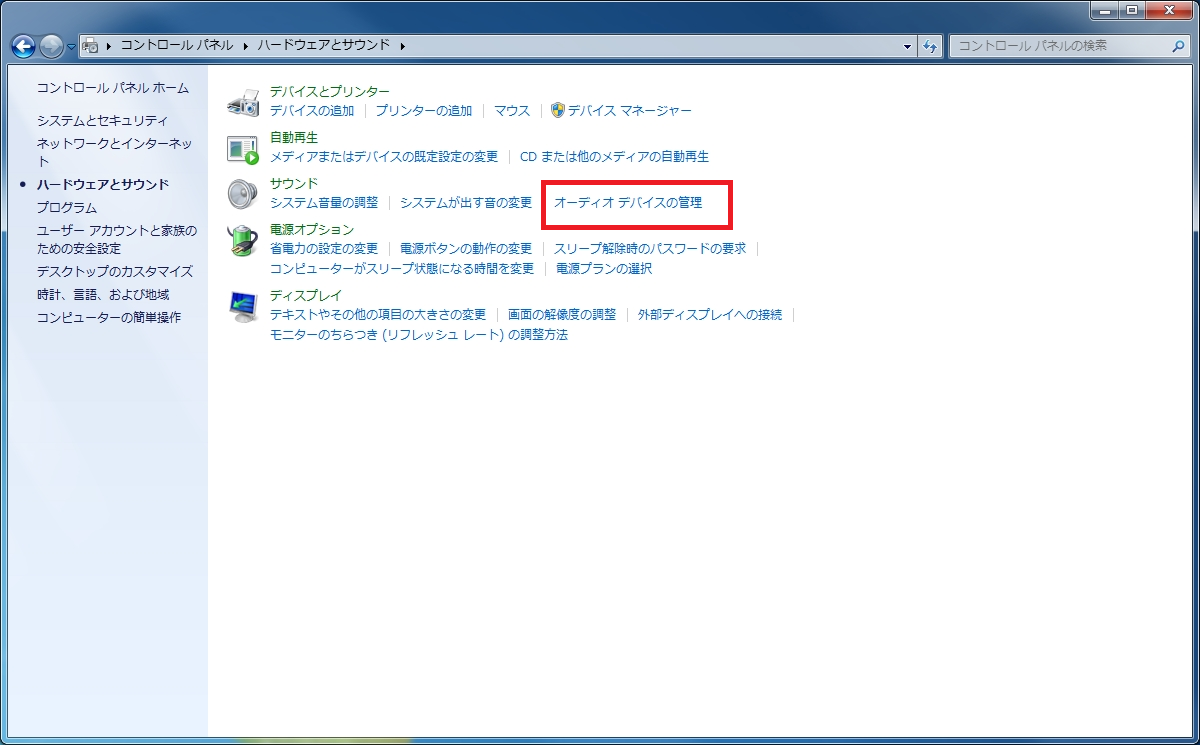This screenshot has height=745, width=1200.
Task: Open ネットワークとインターネット in sidebar
Action: (114, 152)
